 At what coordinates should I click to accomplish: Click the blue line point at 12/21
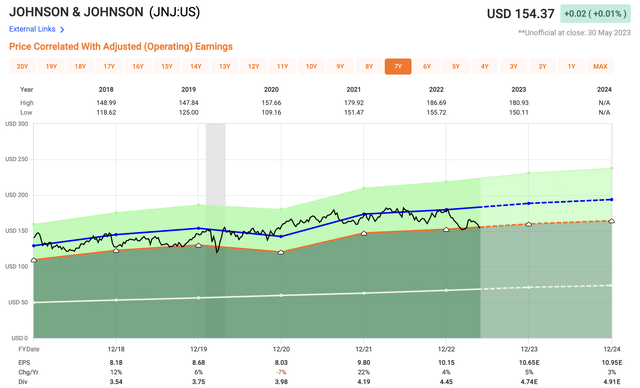[364, 214]
